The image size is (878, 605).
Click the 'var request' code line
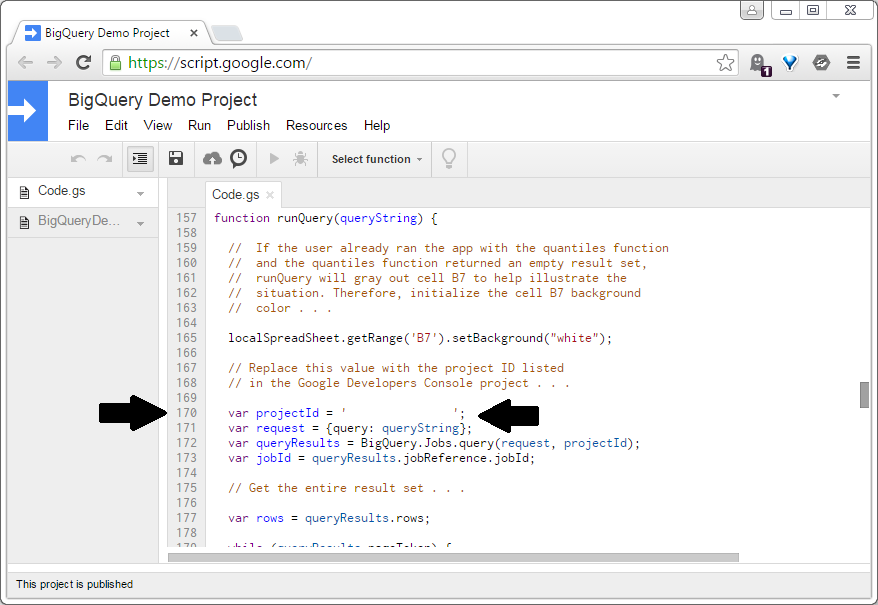(x=350, y=429)
